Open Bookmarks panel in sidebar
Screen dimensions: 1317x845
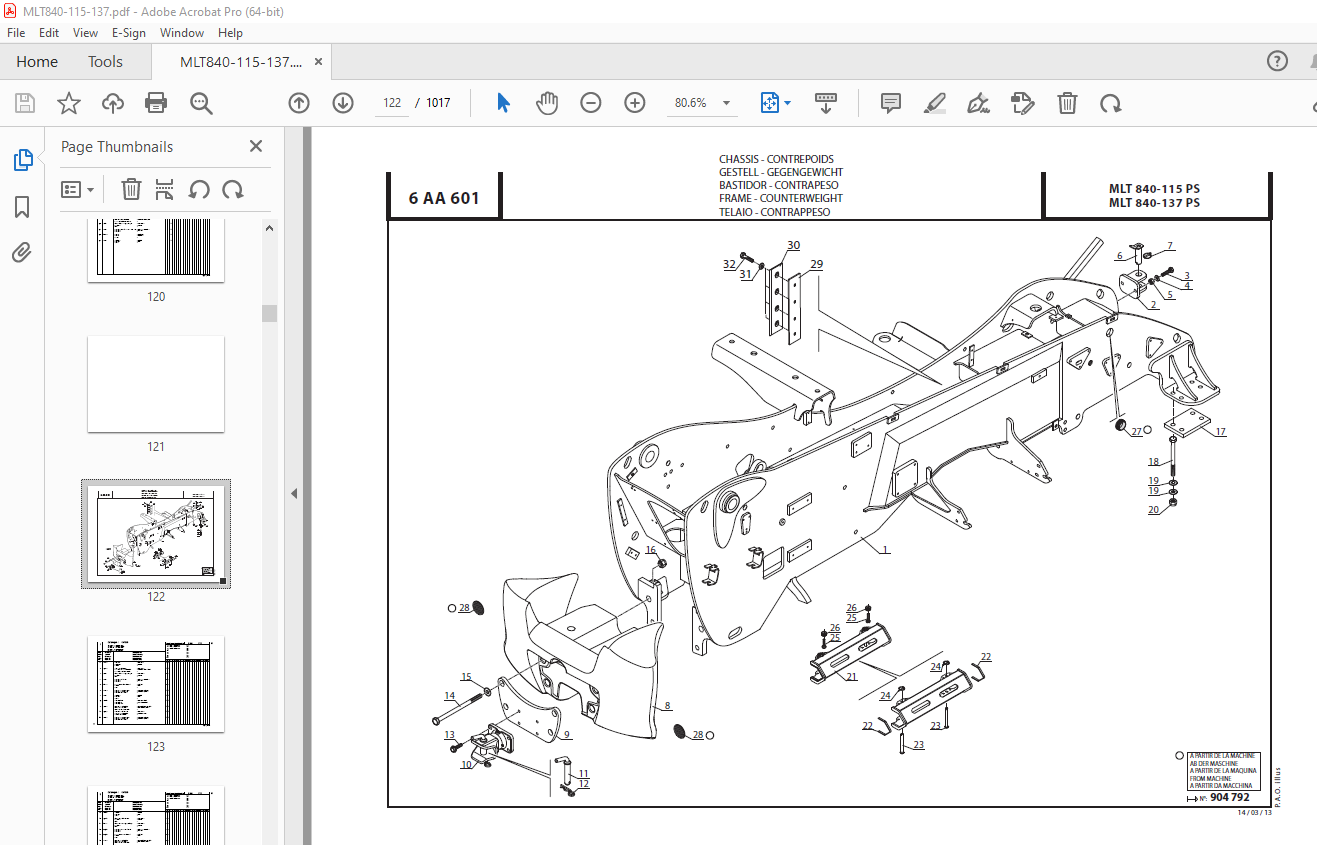pyautogui.click(x=22, y=207)
